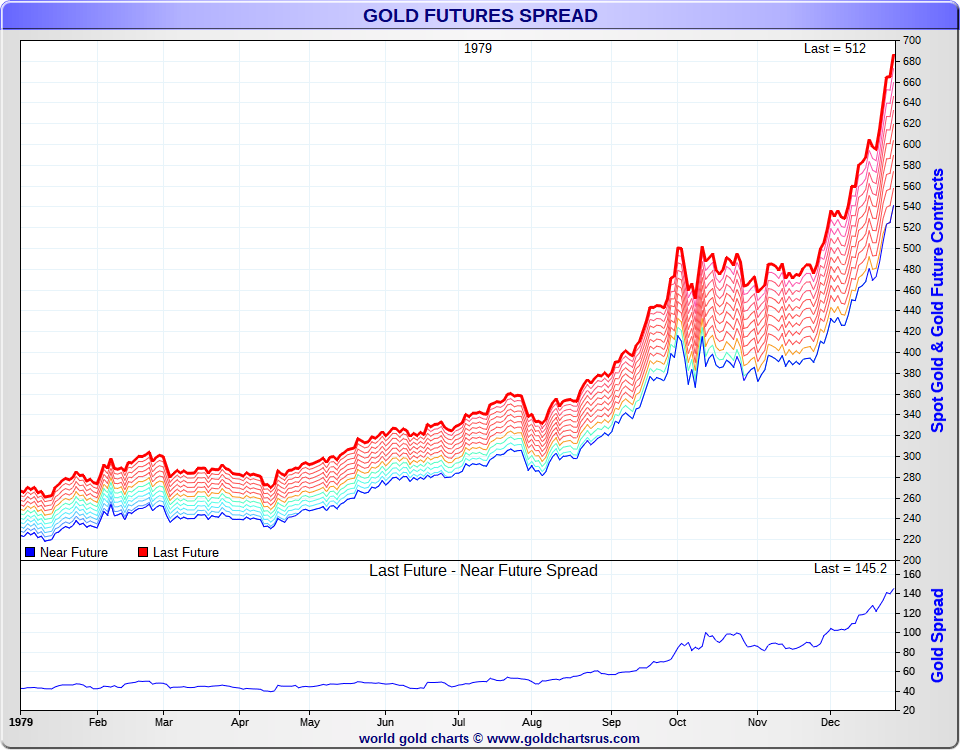Image resolution: width=960 pixels, height=750 pixels.
Task: Select the Dec label on the time axis
Action: point(830,721)
